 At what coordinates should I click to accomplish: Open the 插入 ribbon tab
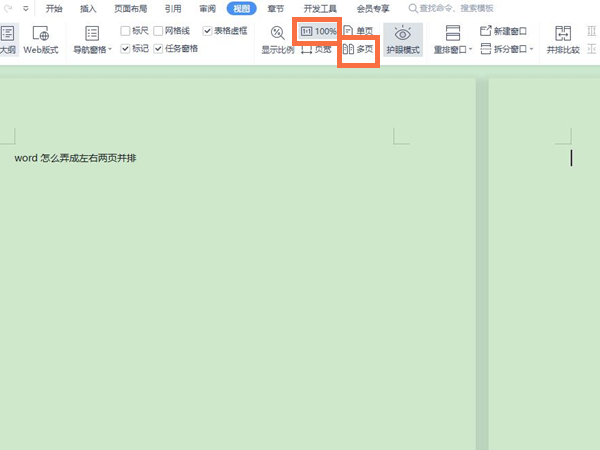coord(88,8)
